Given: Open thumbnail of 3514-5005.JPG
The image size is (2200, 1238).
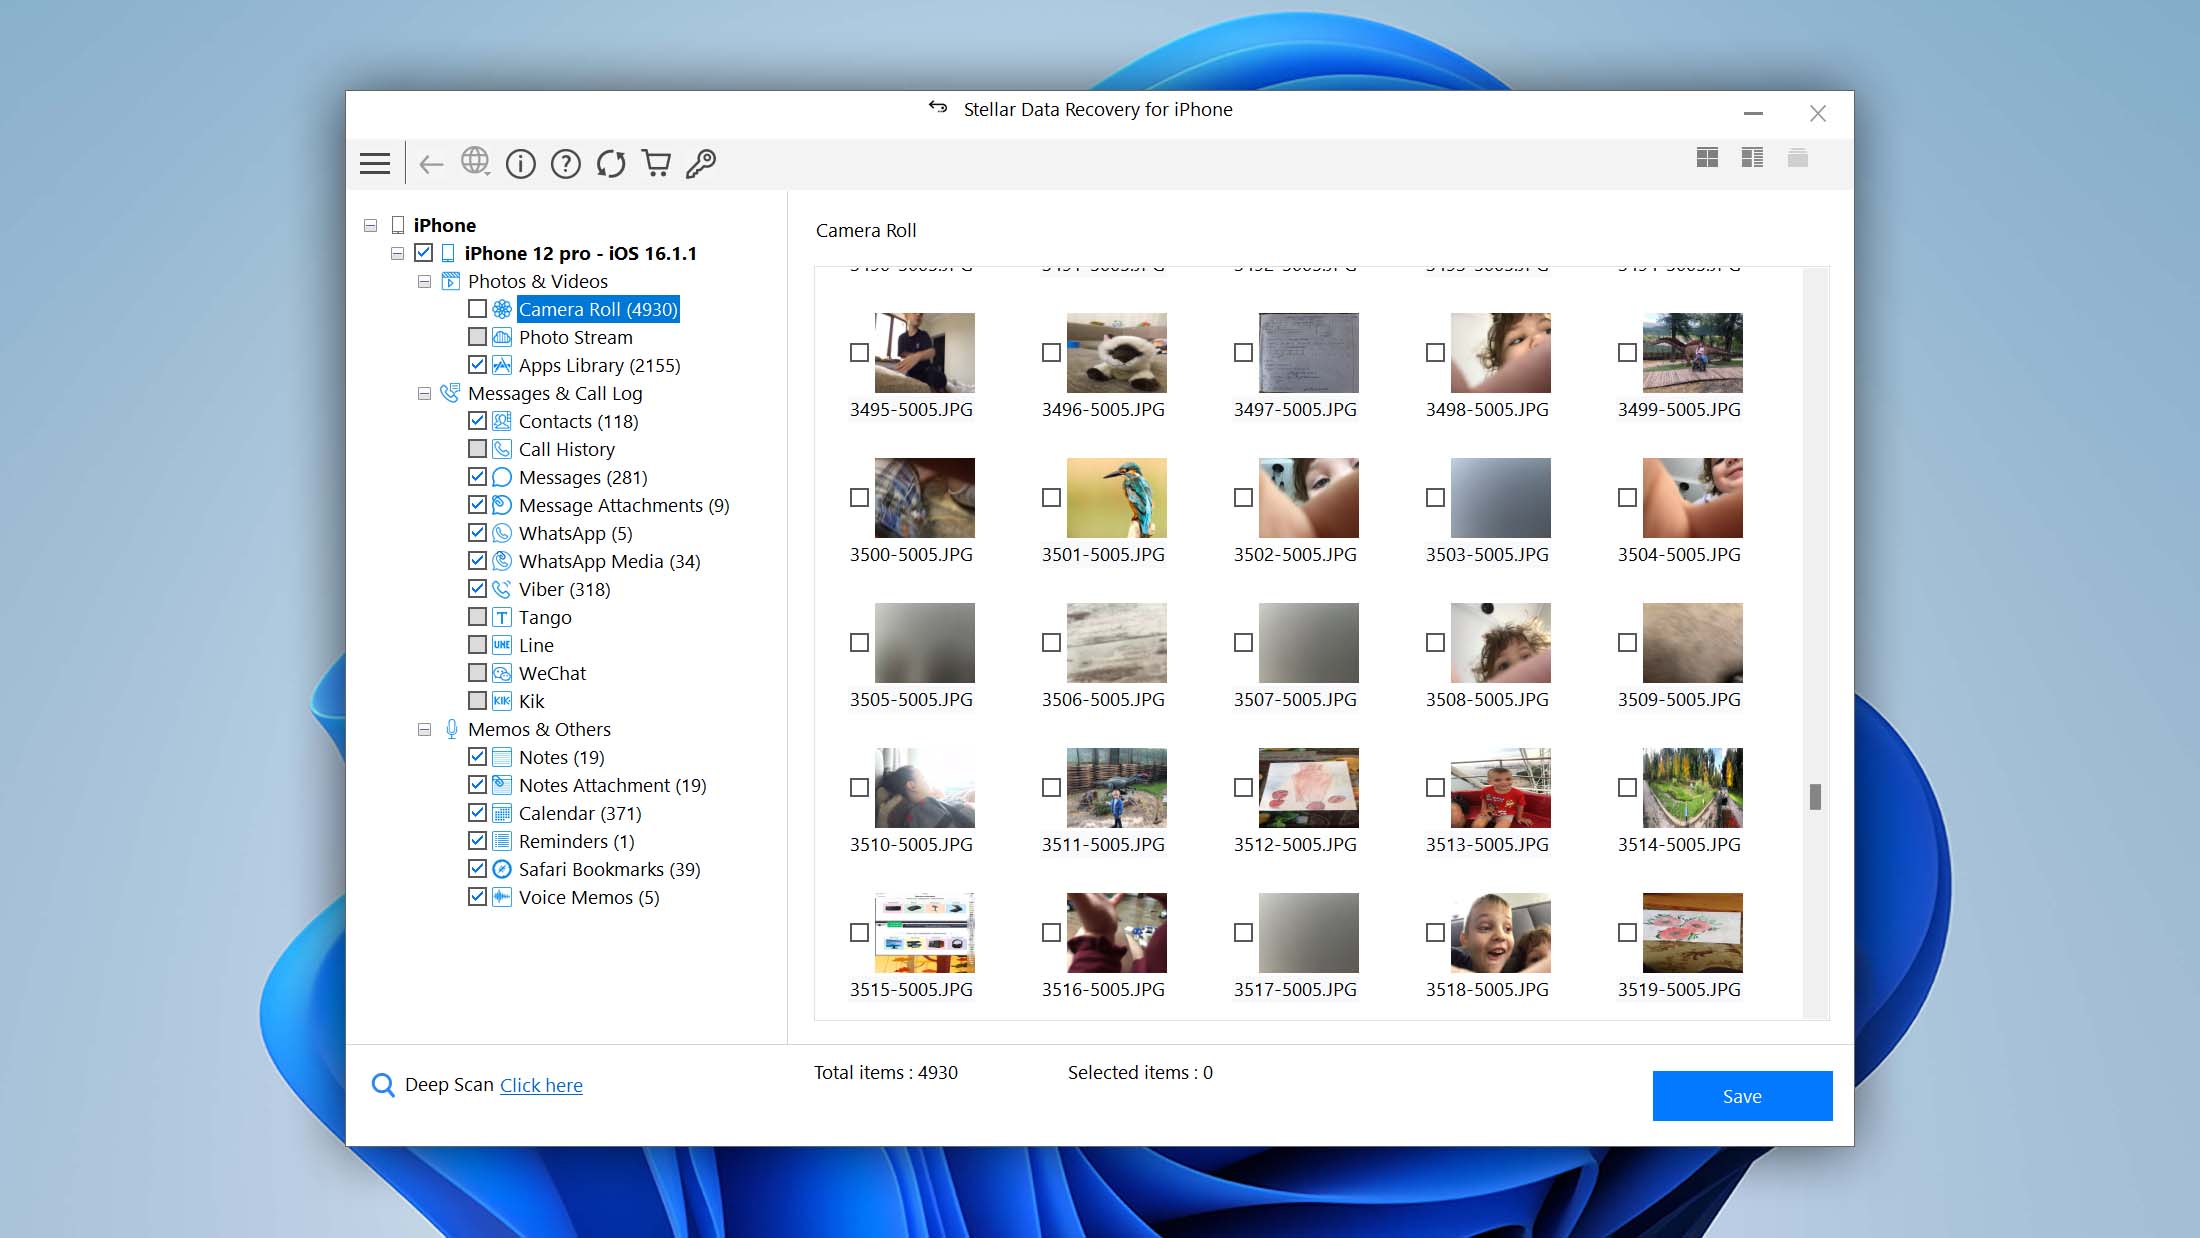Looking at the screenshot, I should (x=1692, y=788).
